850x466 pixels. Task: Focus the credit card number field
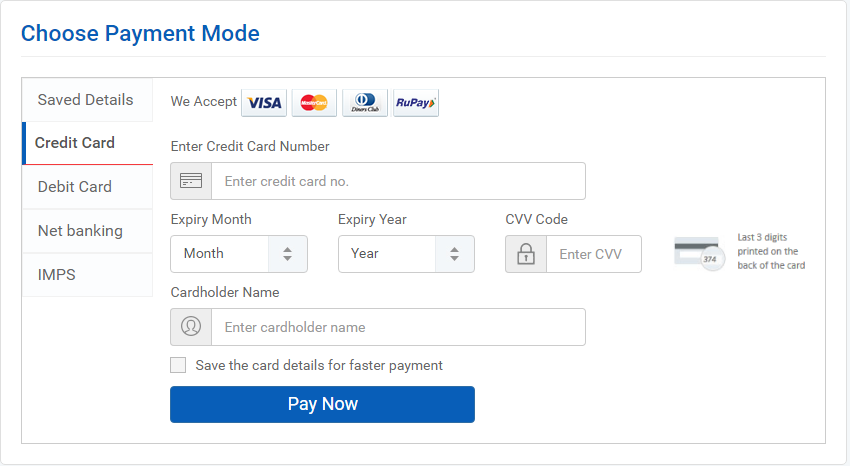click(398, 181)
